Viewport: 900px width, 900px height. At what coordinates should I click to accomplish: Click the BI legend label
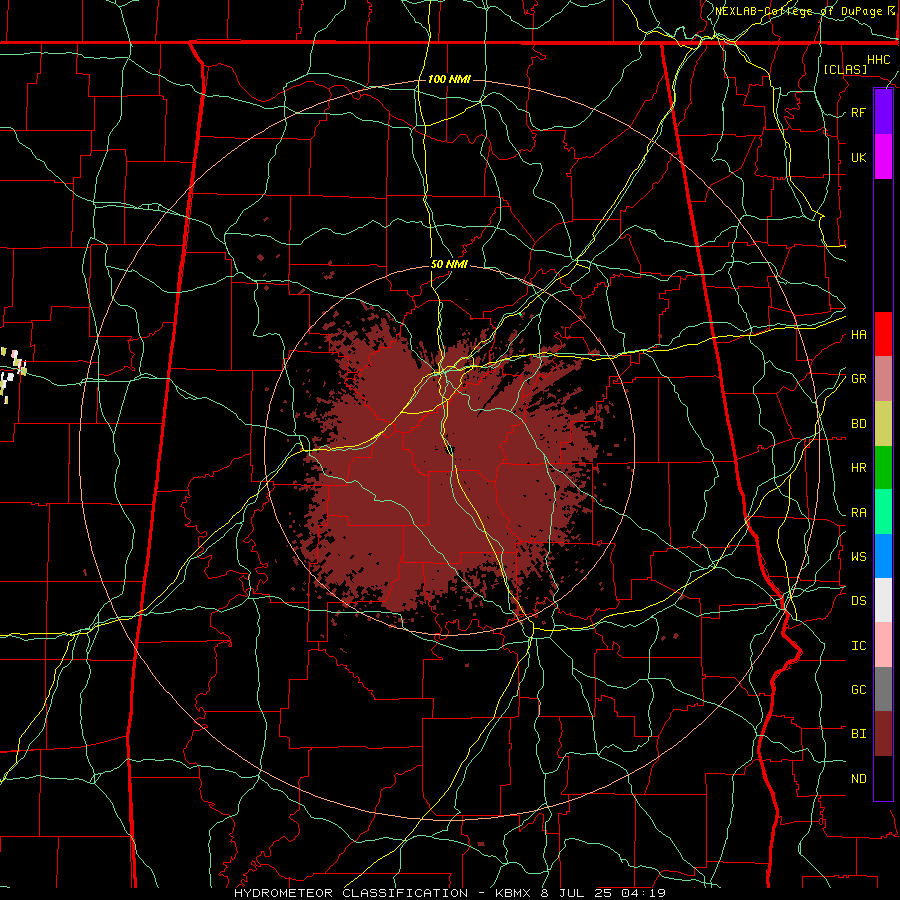[858, 734]
